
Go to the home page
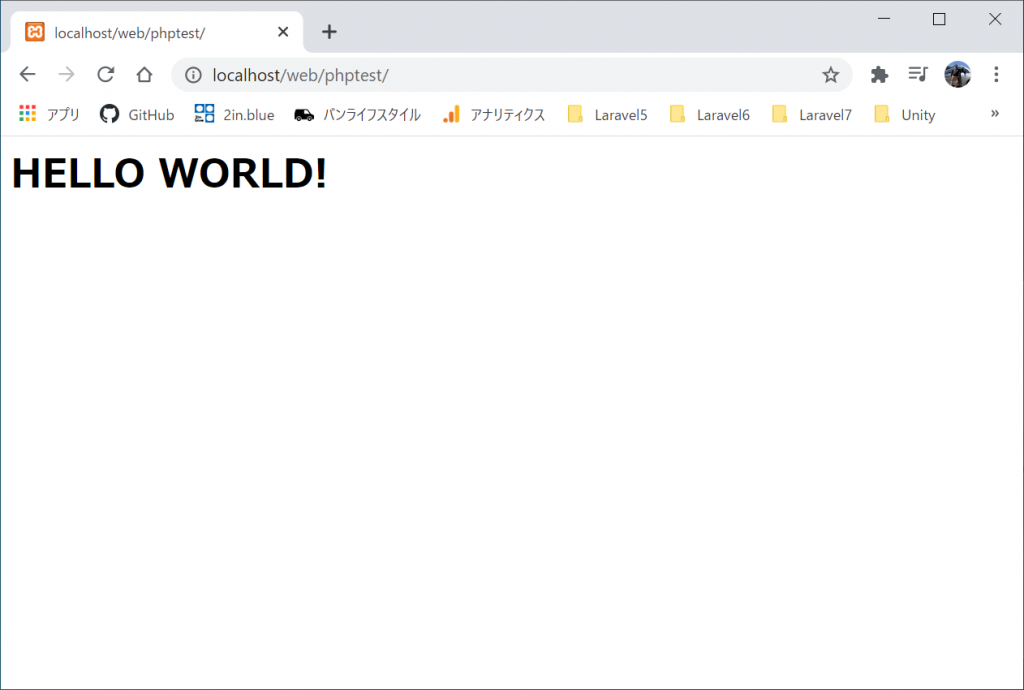point(144,75)
